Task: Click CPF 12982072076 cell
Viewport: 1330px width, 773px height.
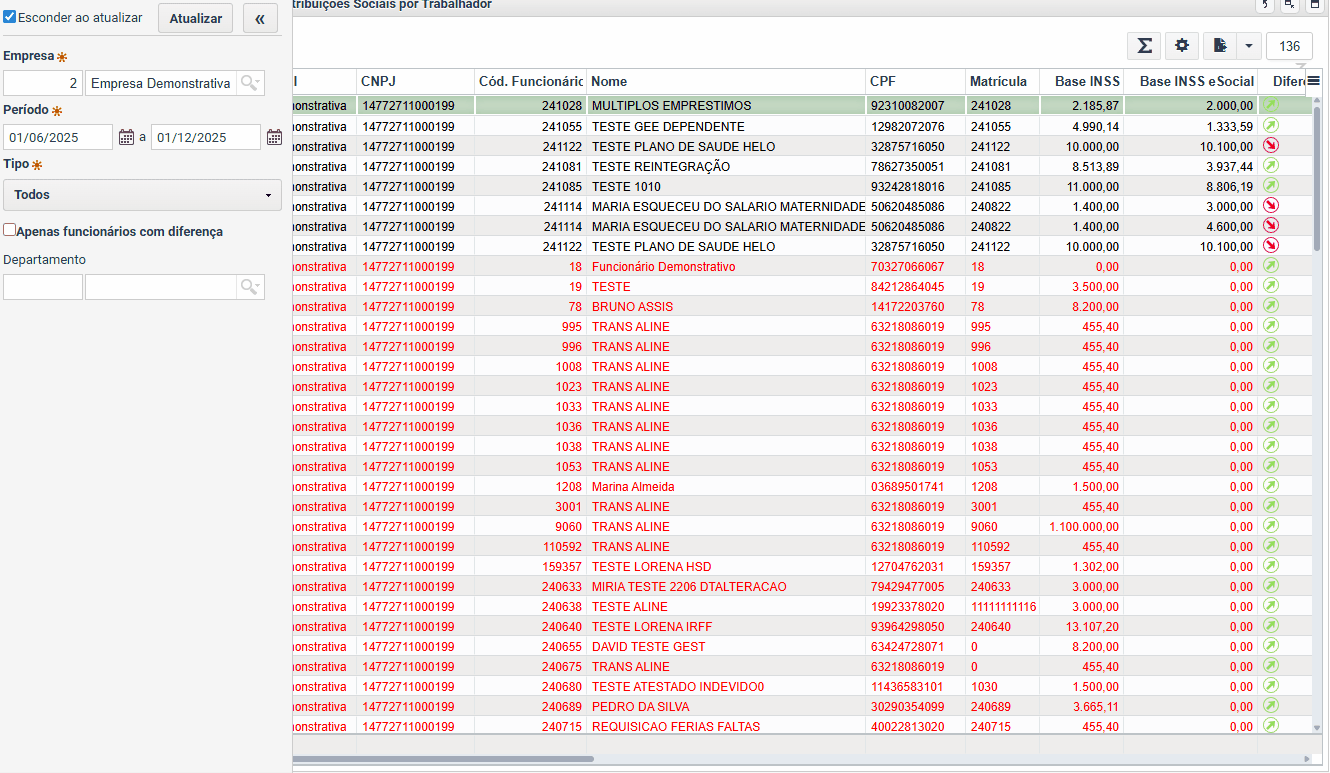Action: (915, 126)
